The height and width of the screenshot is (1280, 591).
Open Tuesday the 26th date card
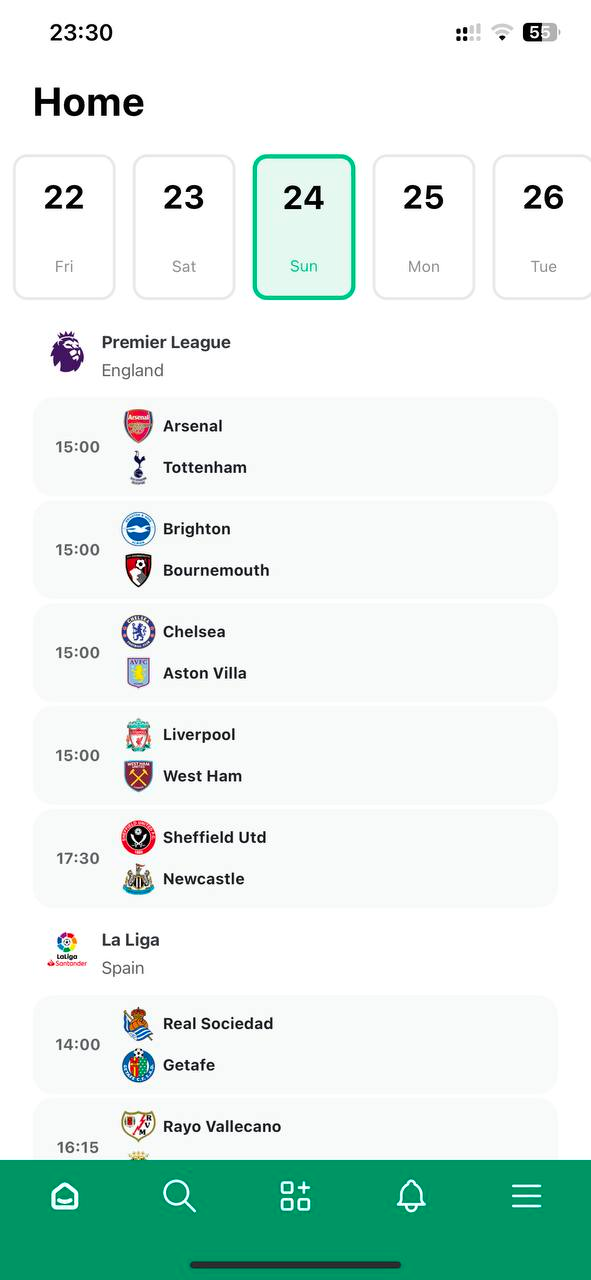pos(543,226)
